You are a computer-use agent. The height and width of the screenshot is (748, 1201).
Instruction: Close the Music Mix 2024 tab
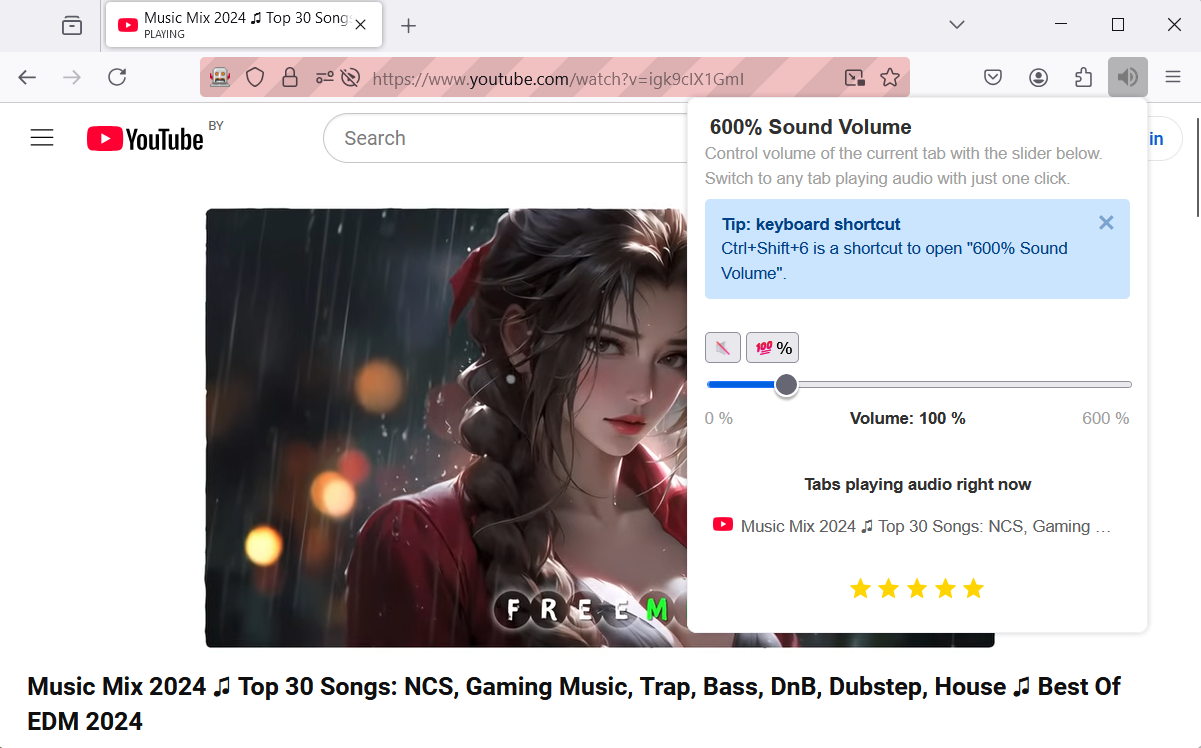pos(361,25)
